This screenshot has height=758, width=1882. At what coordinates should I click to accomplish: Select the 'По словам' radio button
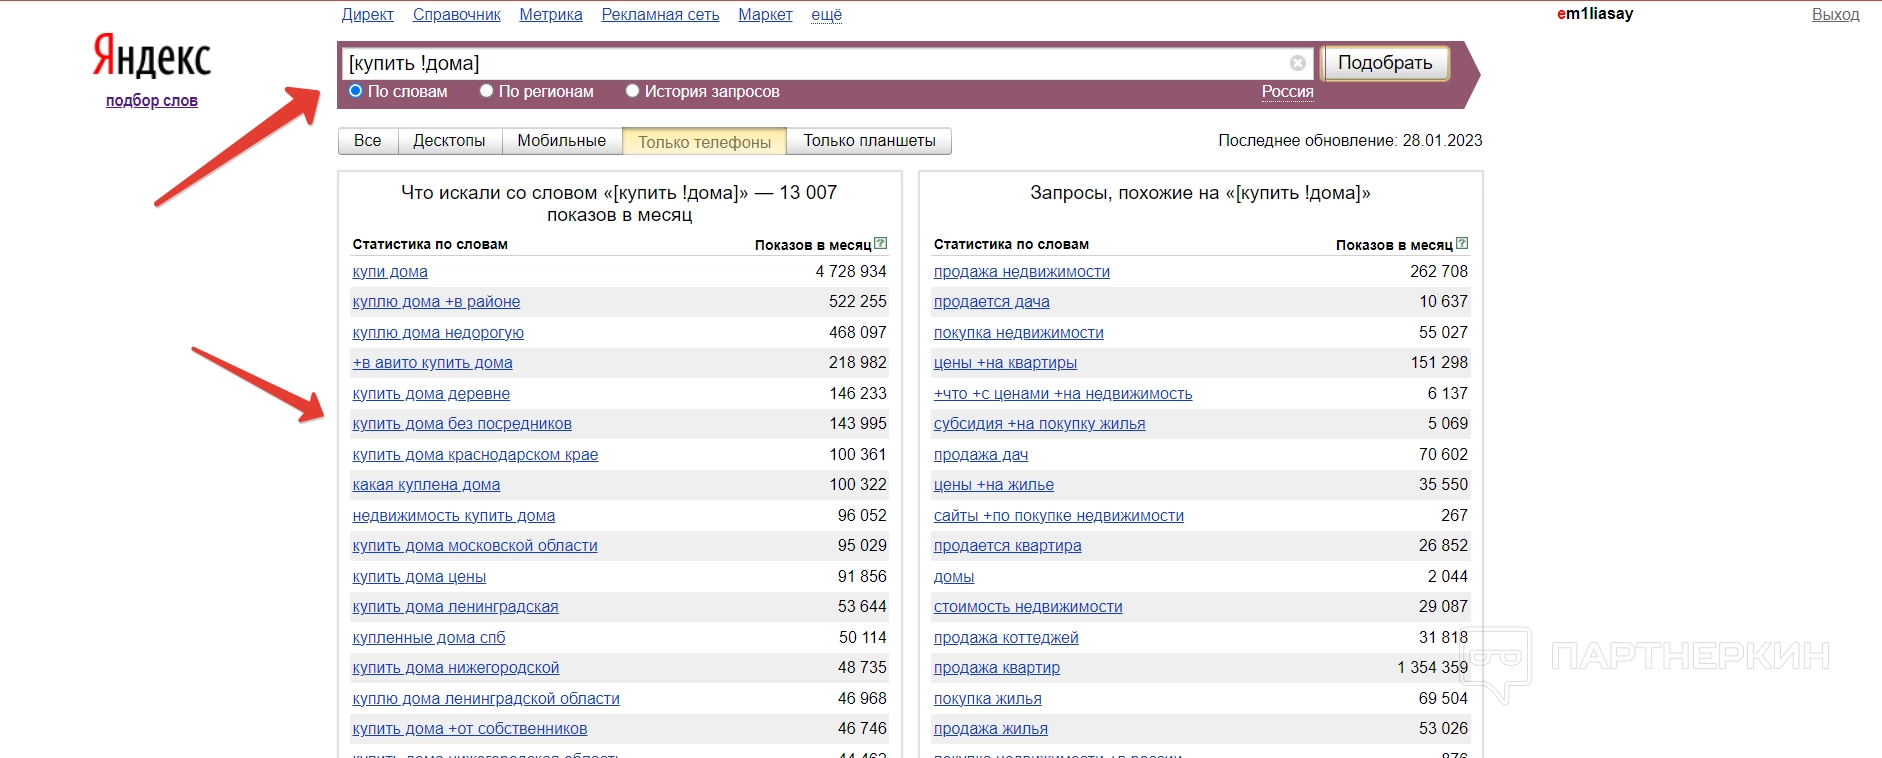click(355, 91)
